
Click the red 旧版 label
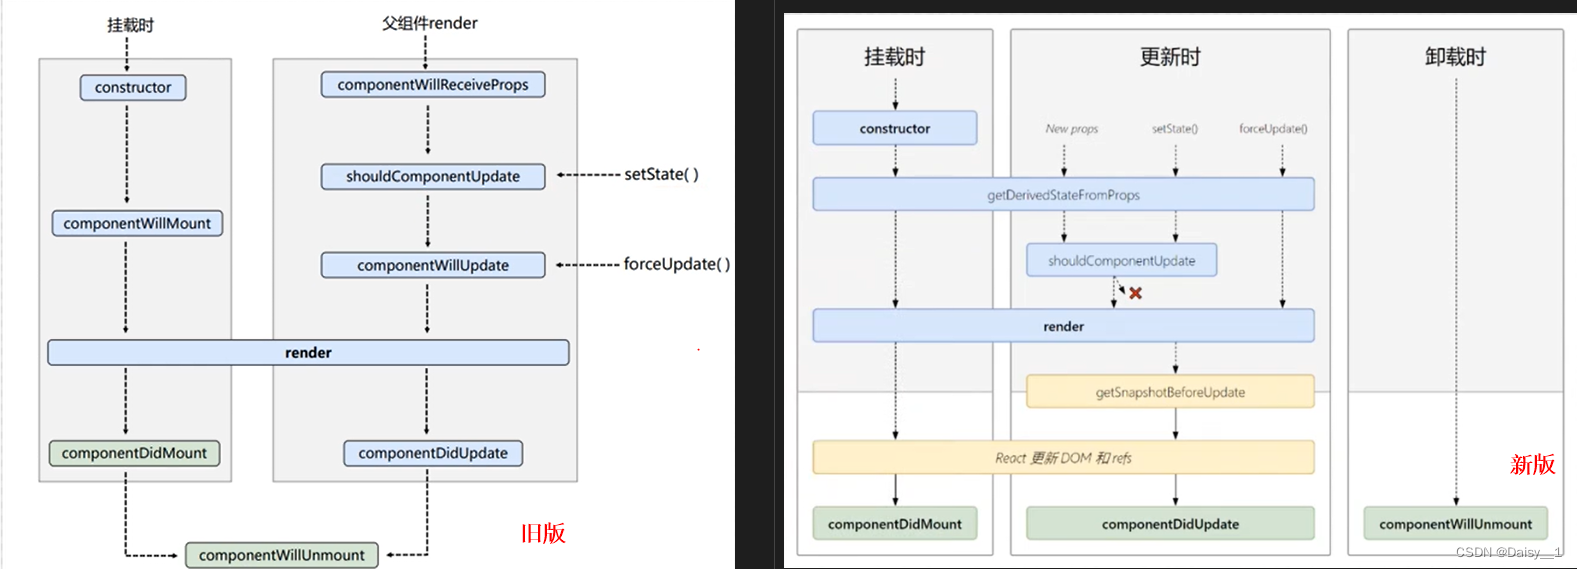543,533
